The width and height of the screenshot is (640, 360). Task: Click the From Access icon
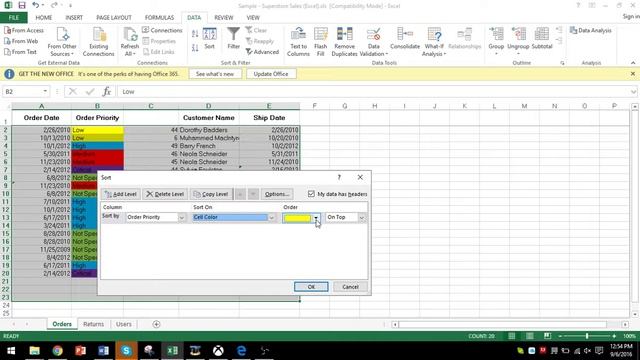pyautogui.click(x=7, y=30)
